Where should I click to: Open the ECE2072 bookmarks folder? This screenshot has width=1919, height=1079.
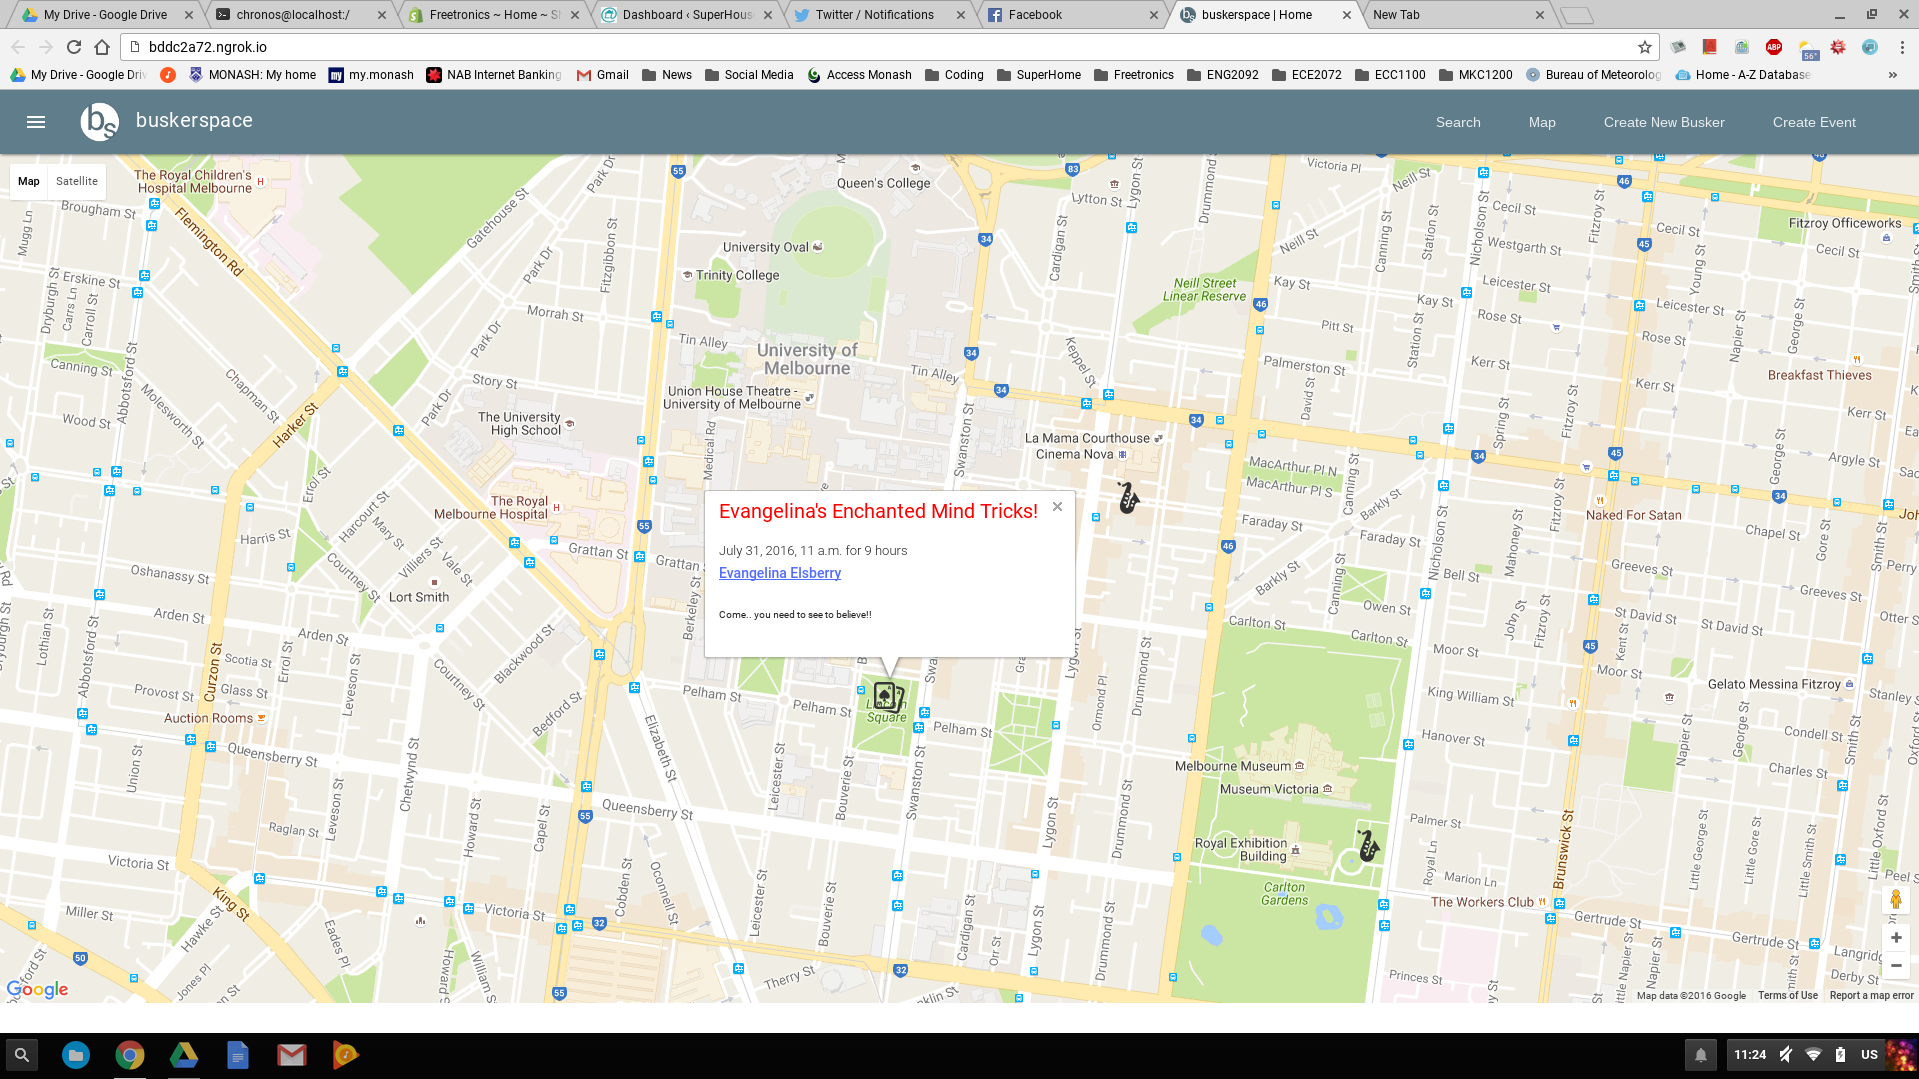(1307, 75)
